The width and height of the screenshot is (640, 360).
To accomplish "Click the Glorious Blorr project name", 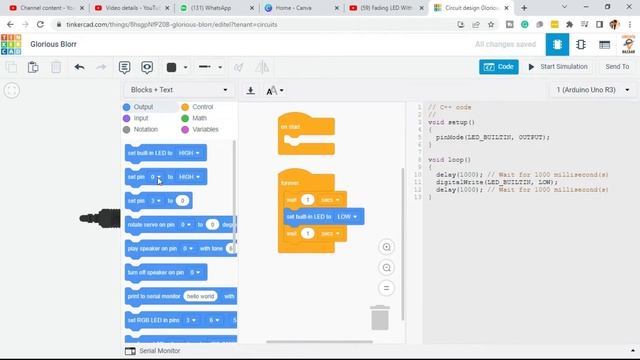I will coord(53,44).
